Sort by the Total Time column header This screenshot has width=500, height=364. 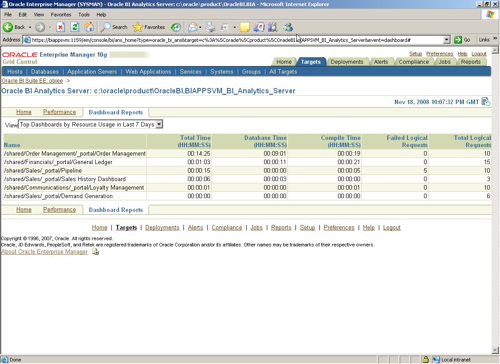(x=195, y=141)
